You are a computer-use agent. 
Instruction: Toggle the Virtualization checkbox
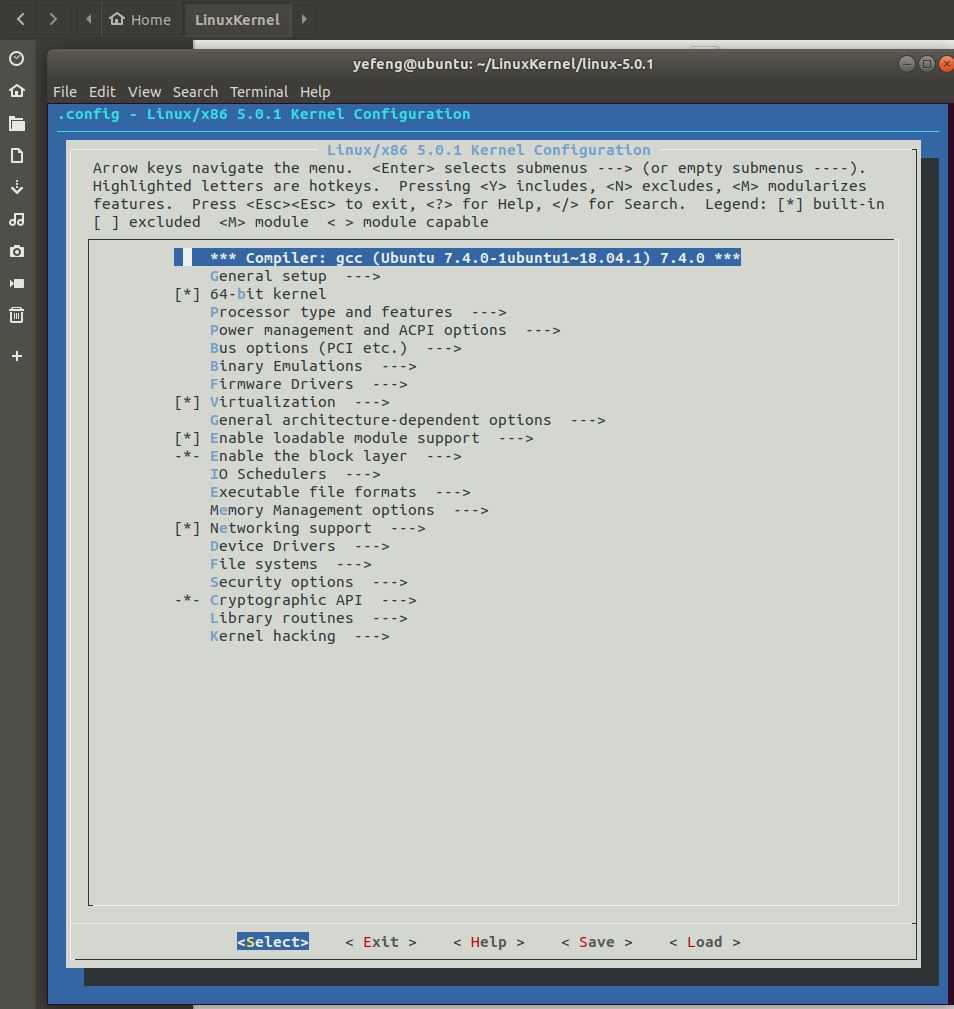click(187, 402)
